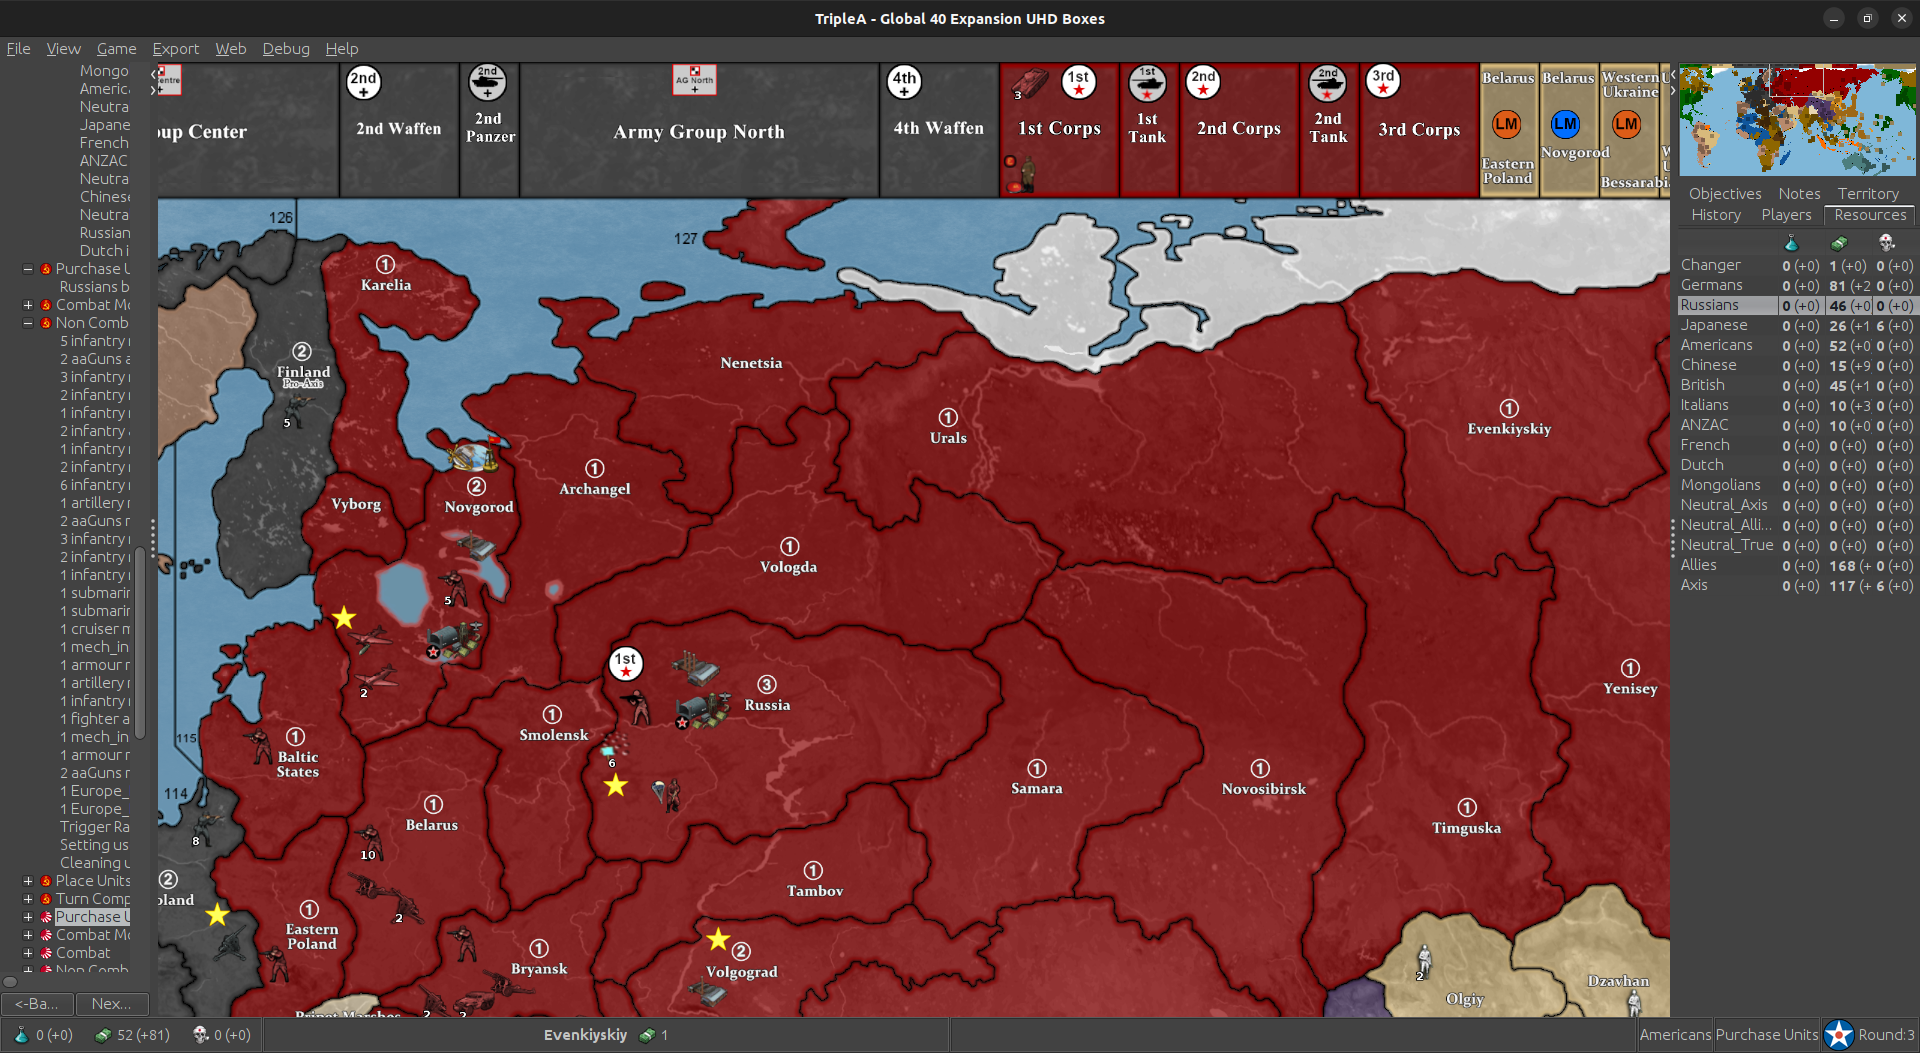This screenshot has height=1053, width=1920.
Task: Click the back history button
Action: pos(37,1003)
